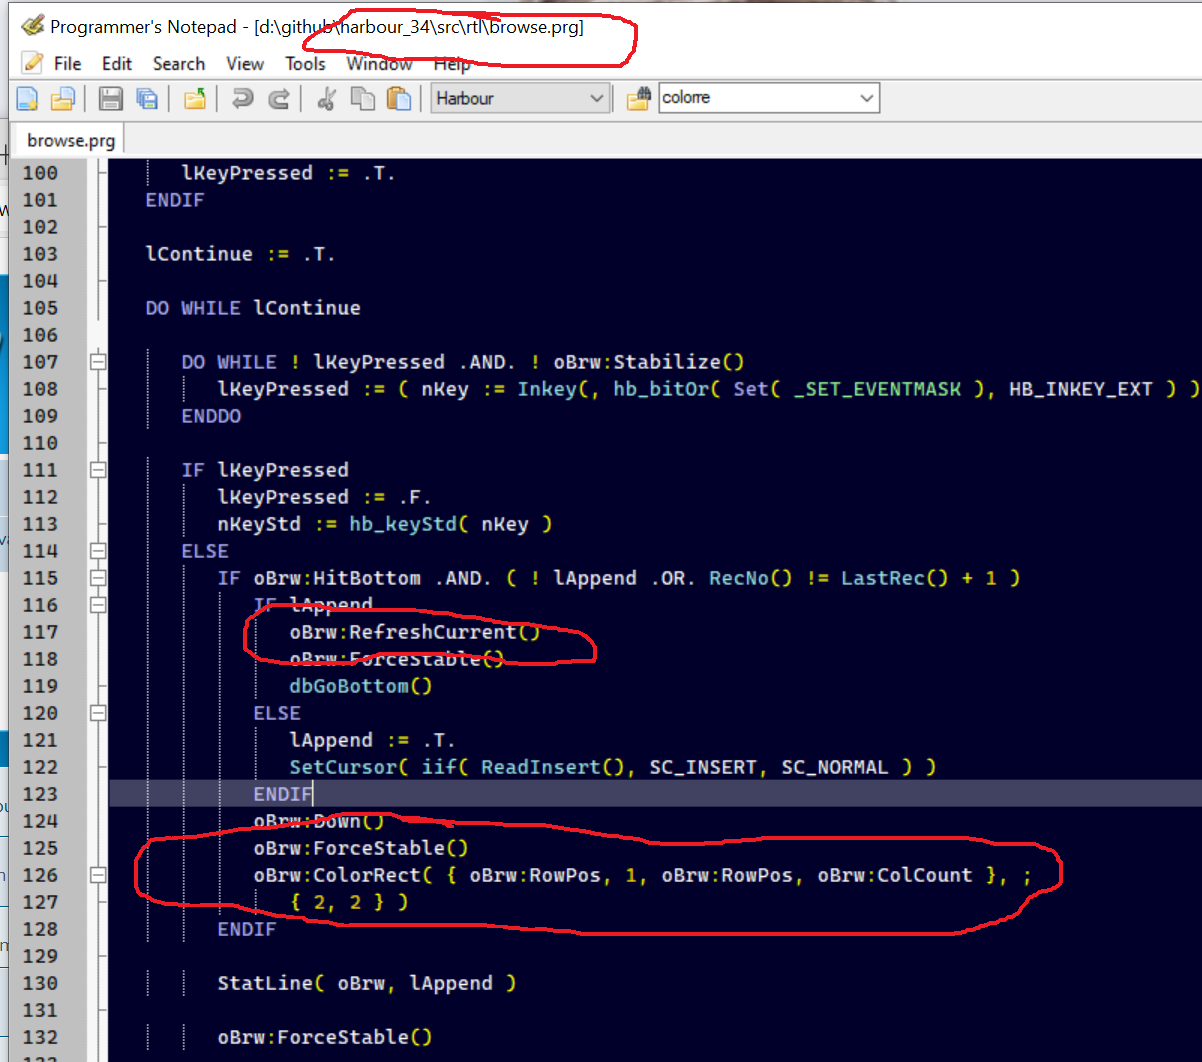Open the Tools menu

(x=305, y=64)
